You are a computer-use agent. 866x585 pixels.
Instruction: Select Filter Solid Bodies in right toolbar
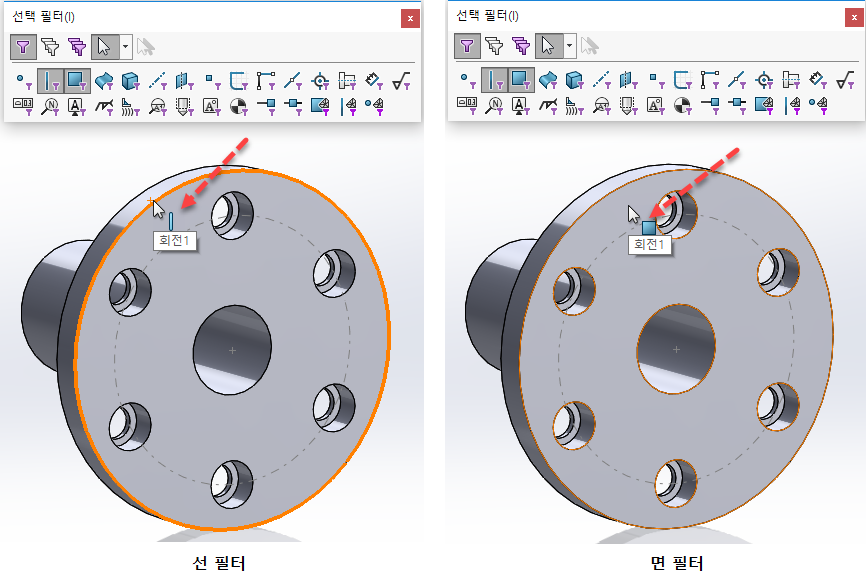[x=574, y=80]
